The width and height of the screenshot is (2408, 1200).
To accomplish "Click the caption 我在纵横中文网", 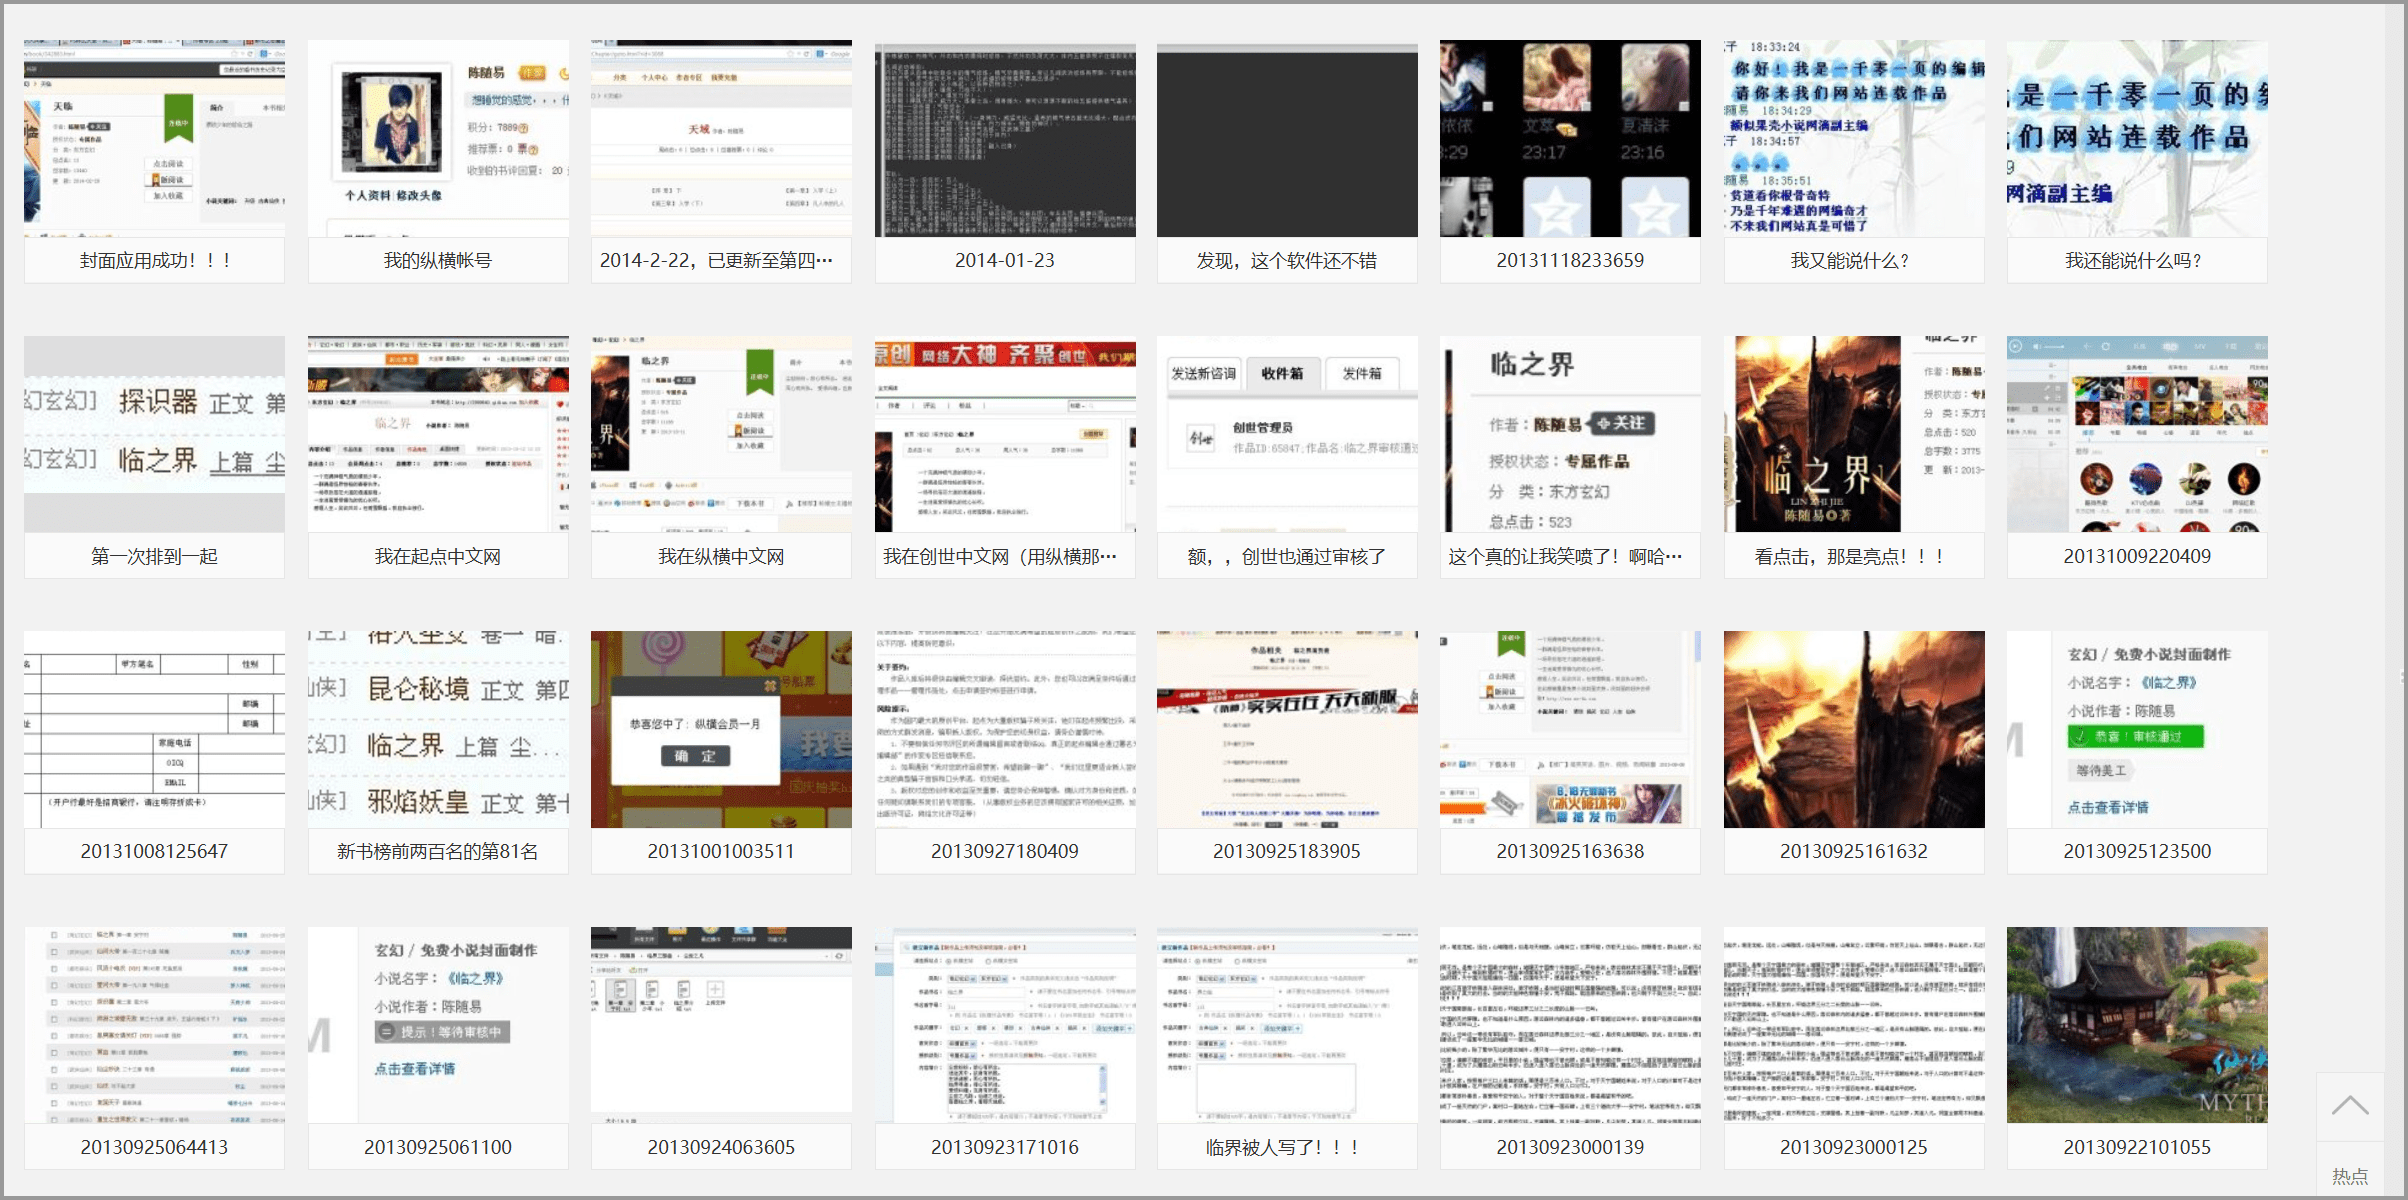I will (721, 557).
